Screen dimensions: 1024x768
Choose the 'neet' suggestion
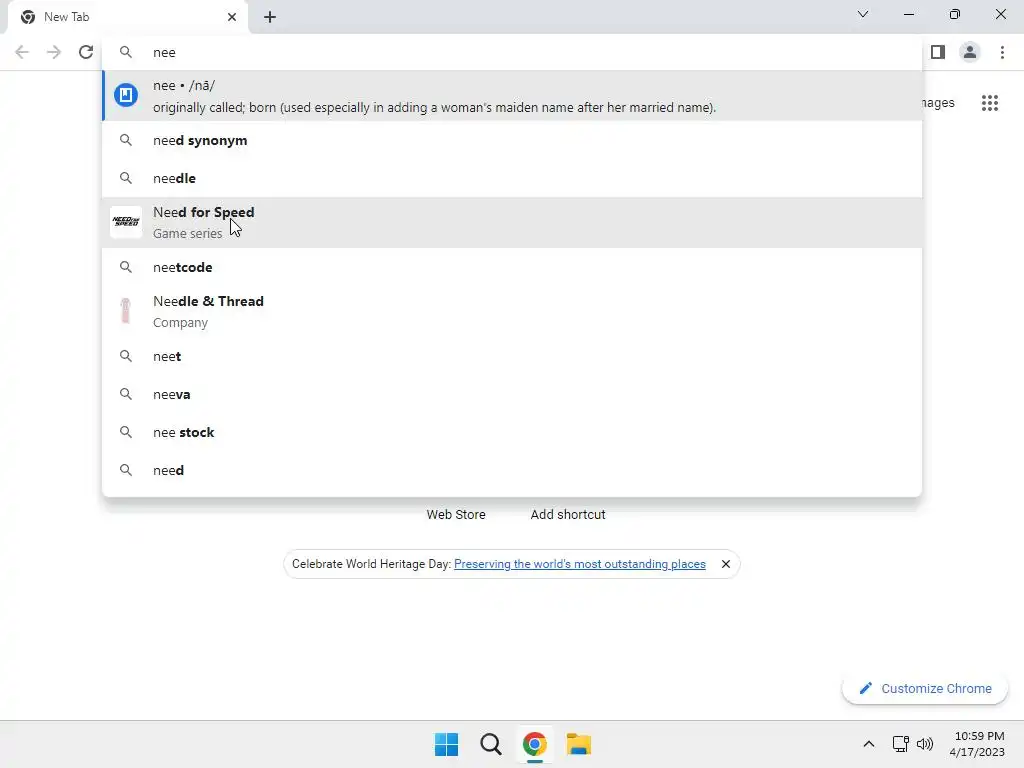pyautogui.click(x=512, y=357)
